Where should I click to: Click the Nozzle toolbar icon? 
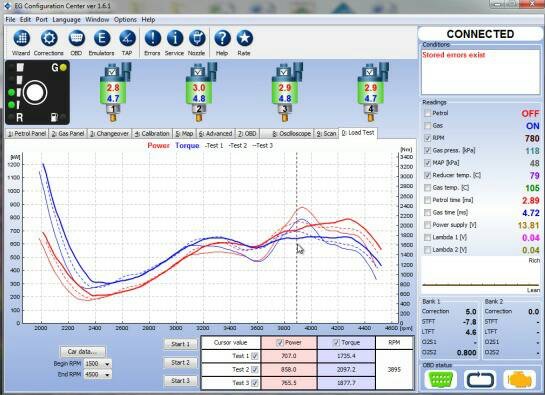tap(197, 38)
